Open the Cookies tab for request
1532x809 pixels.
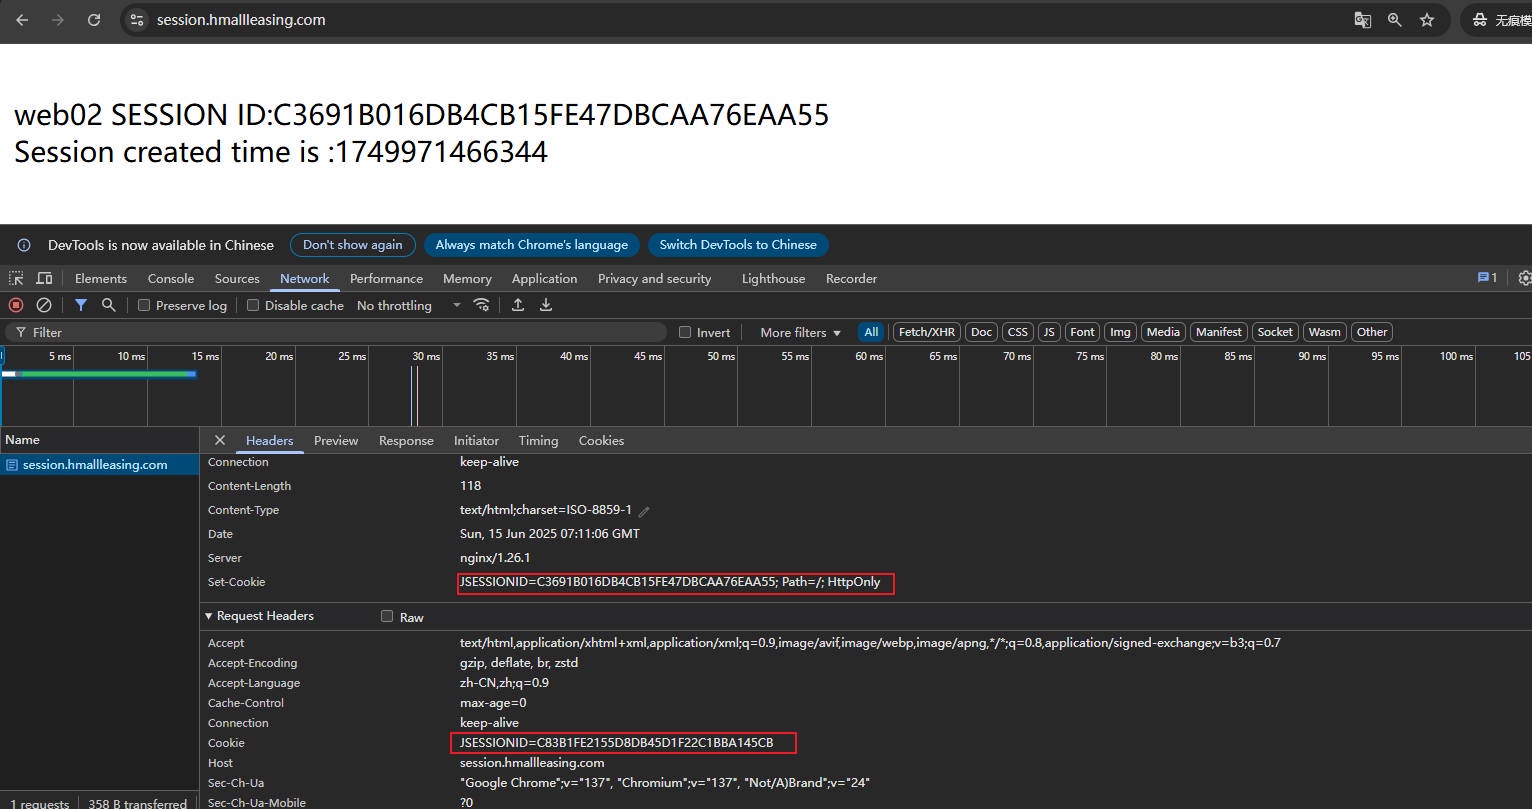point(601,440)
